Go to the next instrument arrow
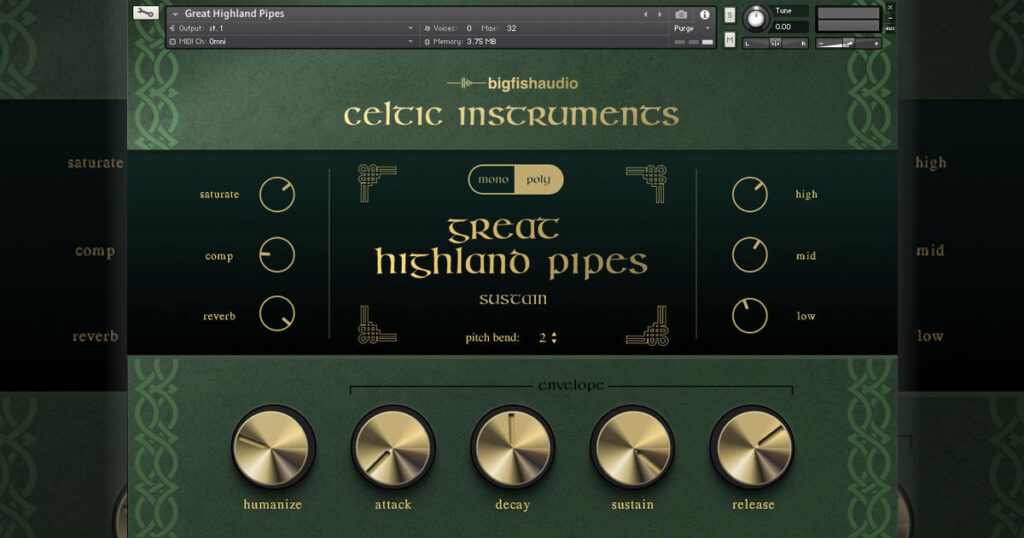 click(x=660, y=14)
